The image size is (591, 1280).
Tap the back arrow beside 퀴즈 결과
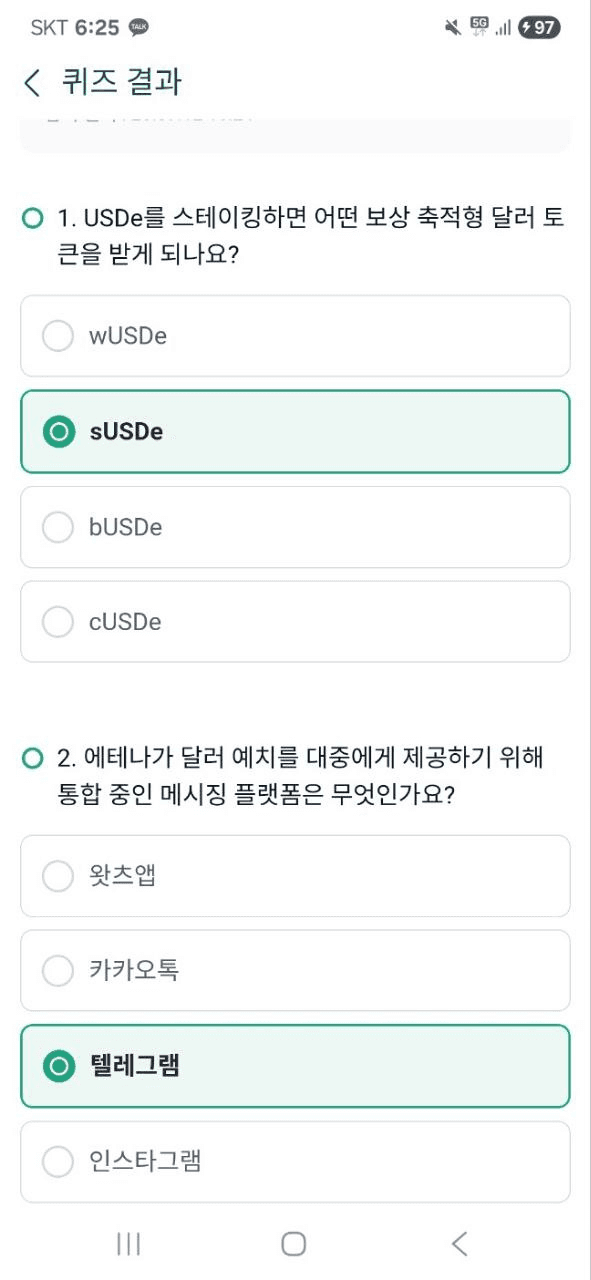[x=33, y=82]
